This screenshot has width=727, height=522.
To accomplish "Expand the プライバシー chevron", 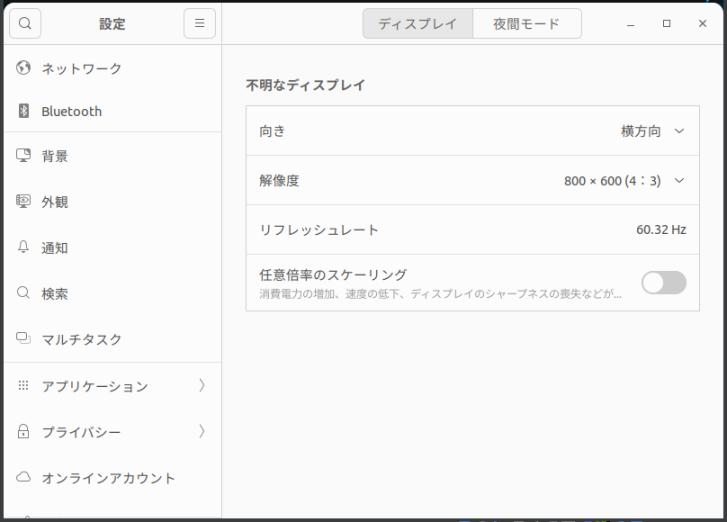I will pyautogui.click(x=202, y=431).
